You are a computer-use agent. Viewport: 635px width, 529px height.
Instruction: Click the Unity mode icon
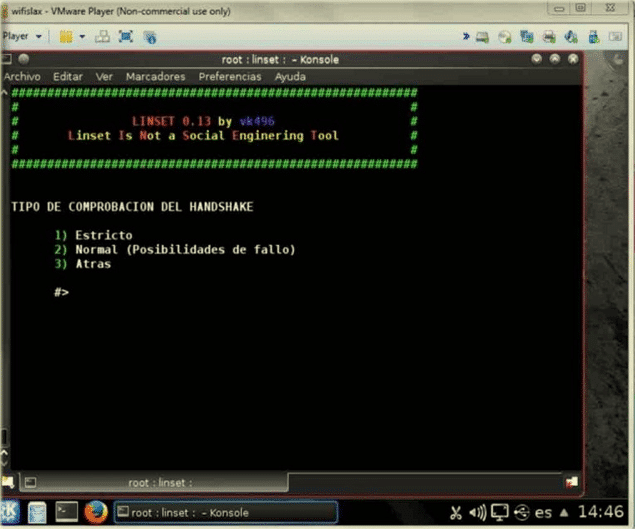pyautogui.click(x=149, y=37)
